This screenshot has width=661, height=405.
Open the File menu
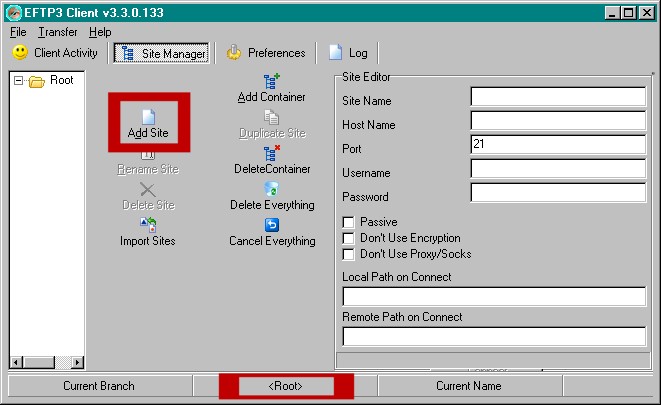(x=18, y=32)
